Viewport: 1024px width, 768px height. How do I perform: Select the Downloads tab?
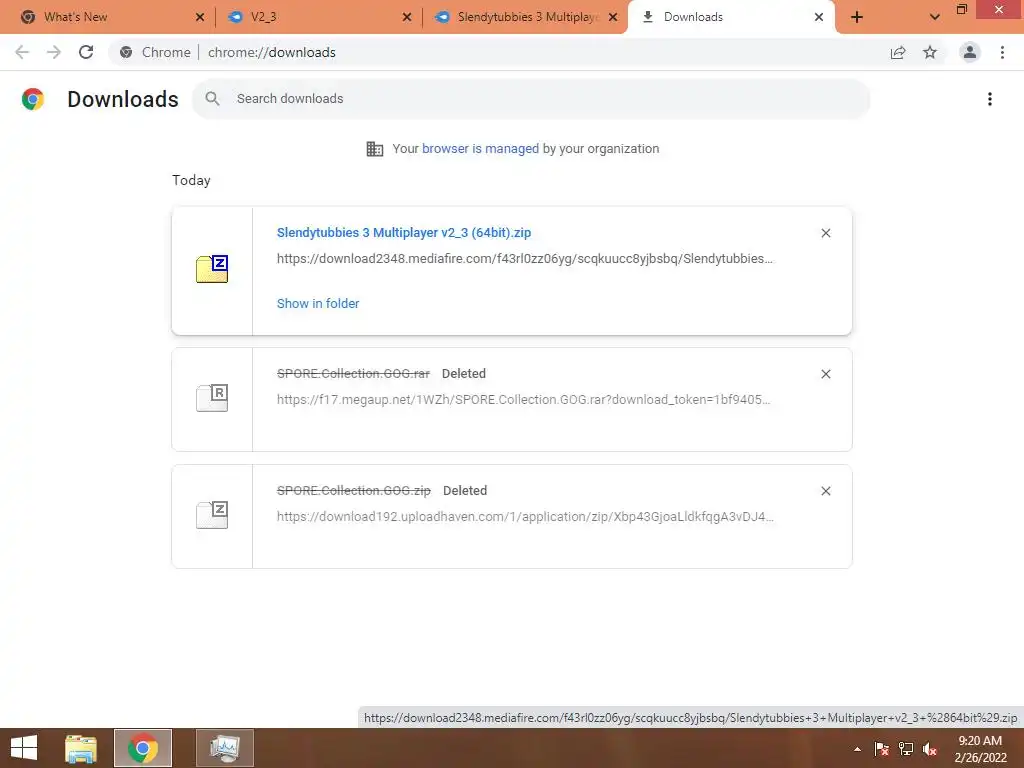click(x=730, y=17)
